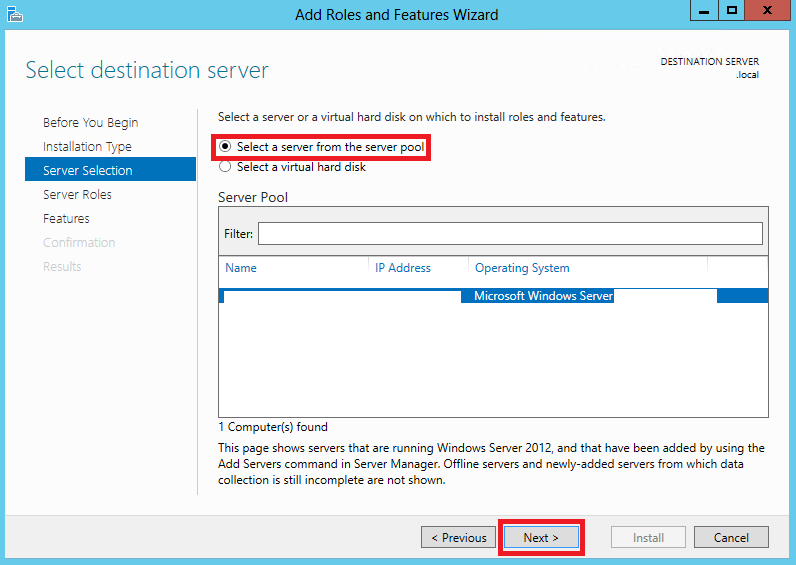Close the wizard with the X button
This screenshot has height=565, width=796.
point(768,10)
